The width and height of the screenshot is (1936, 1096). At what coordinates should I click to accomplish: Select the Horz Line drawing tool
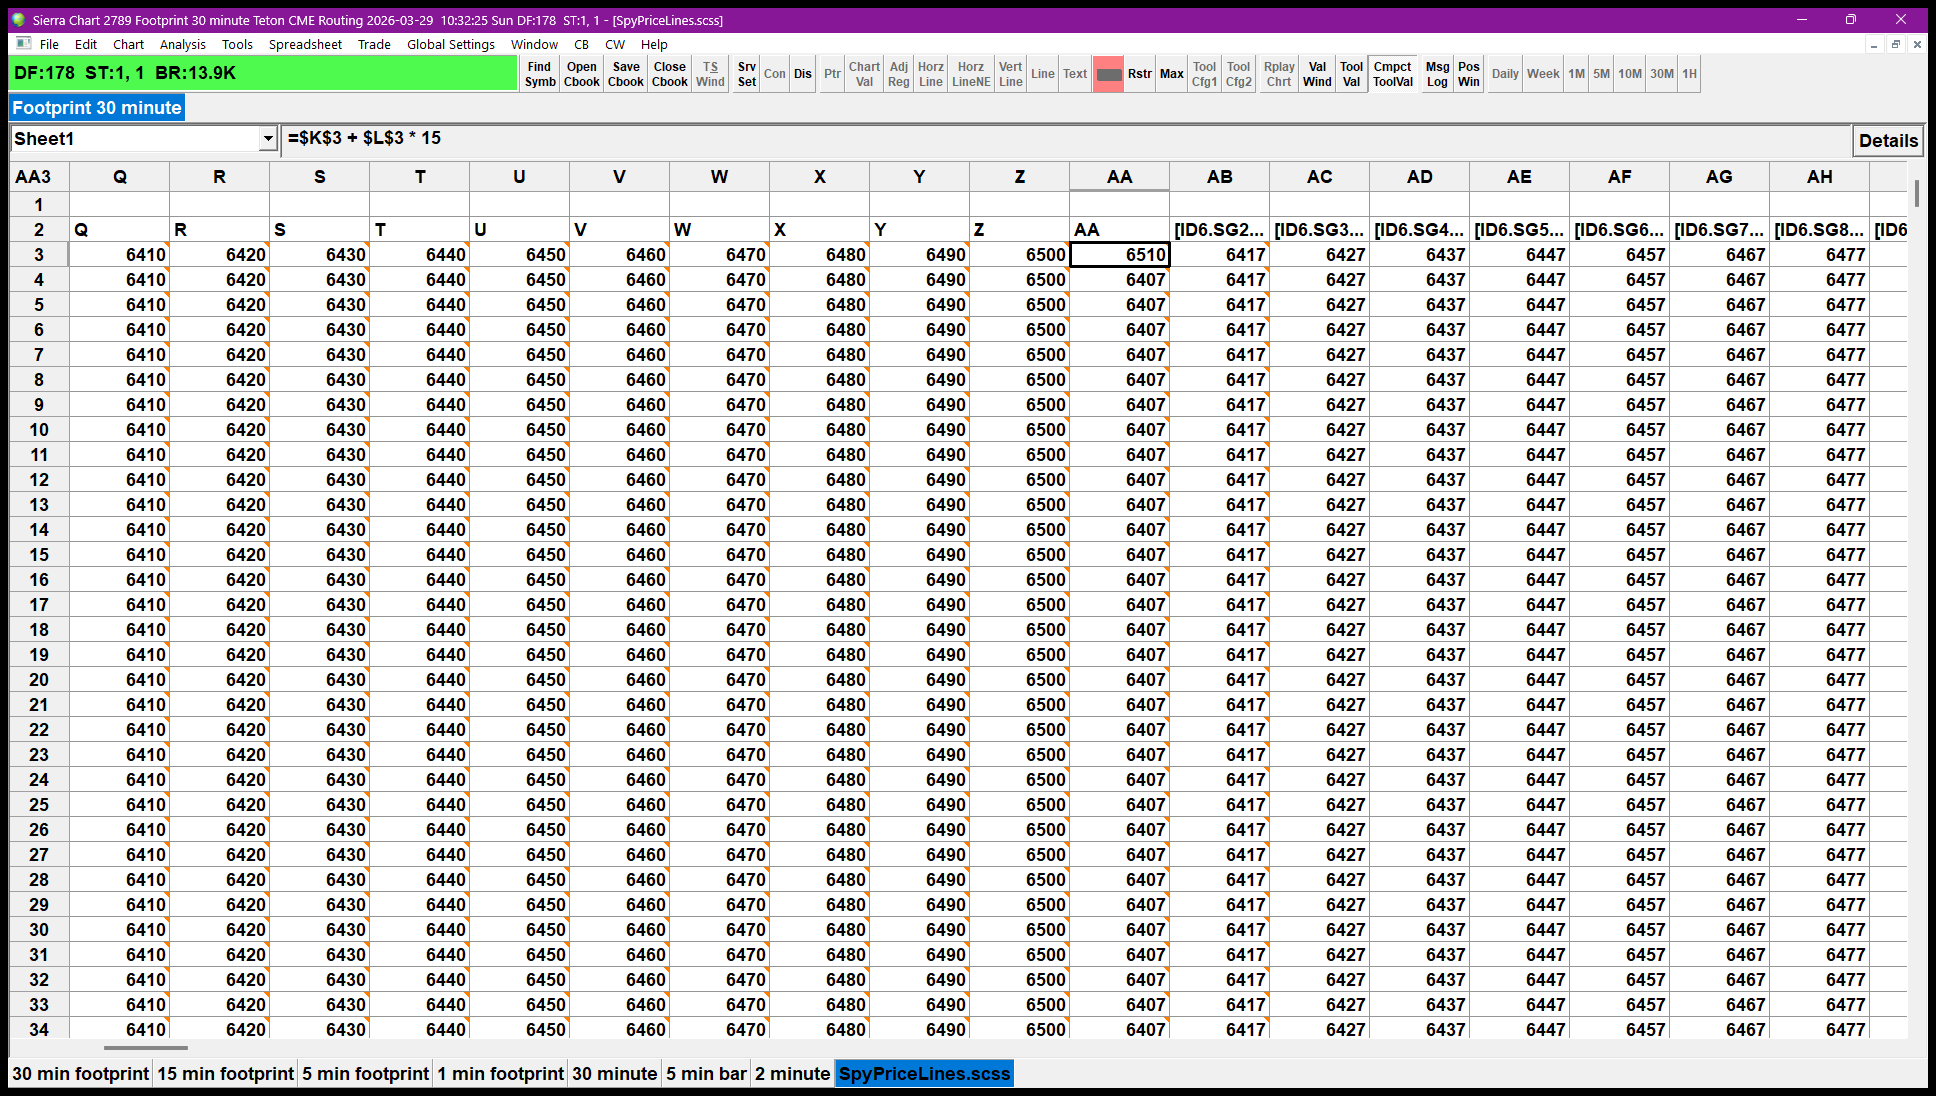930,74
